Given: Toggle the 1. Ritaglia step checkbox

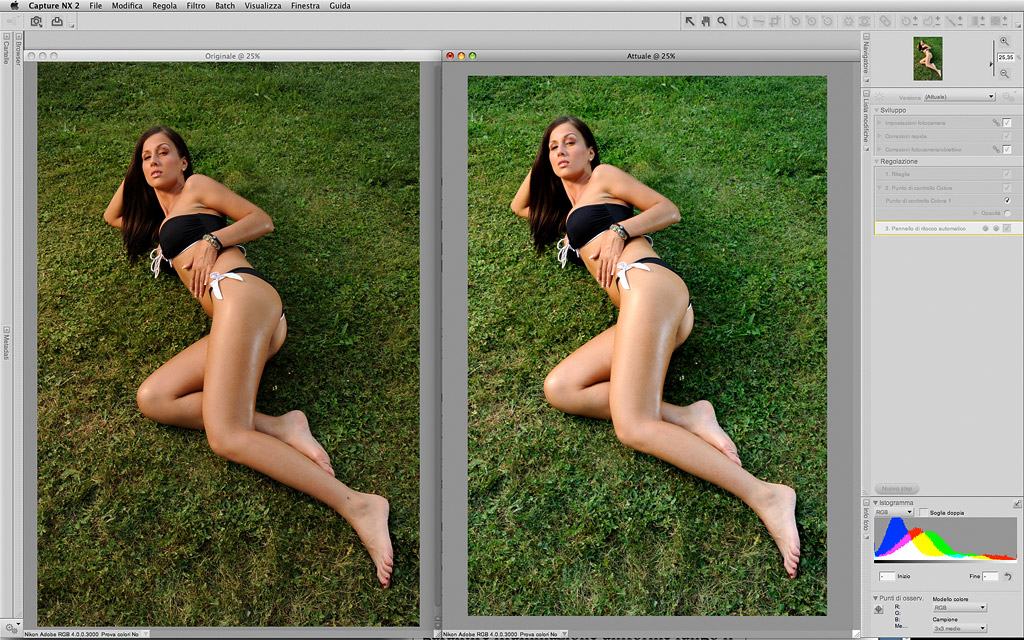Looking at the screenshot, I should click(1007, 174).
